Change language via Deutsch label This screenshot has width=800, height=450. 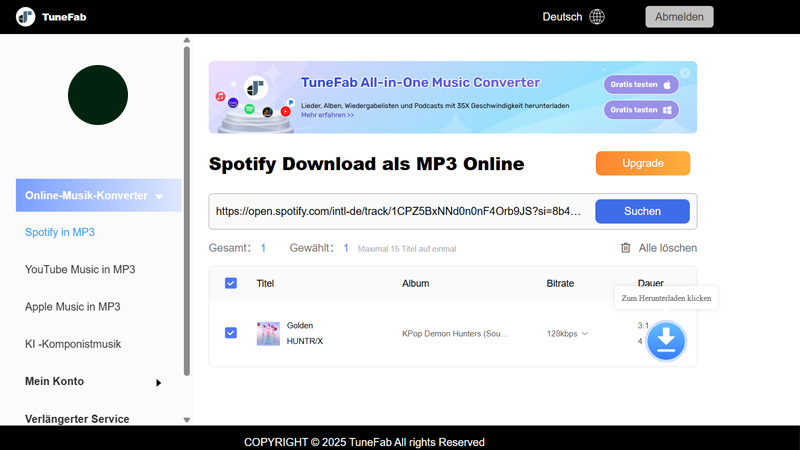pyautogui.click(x=562, y=17)
